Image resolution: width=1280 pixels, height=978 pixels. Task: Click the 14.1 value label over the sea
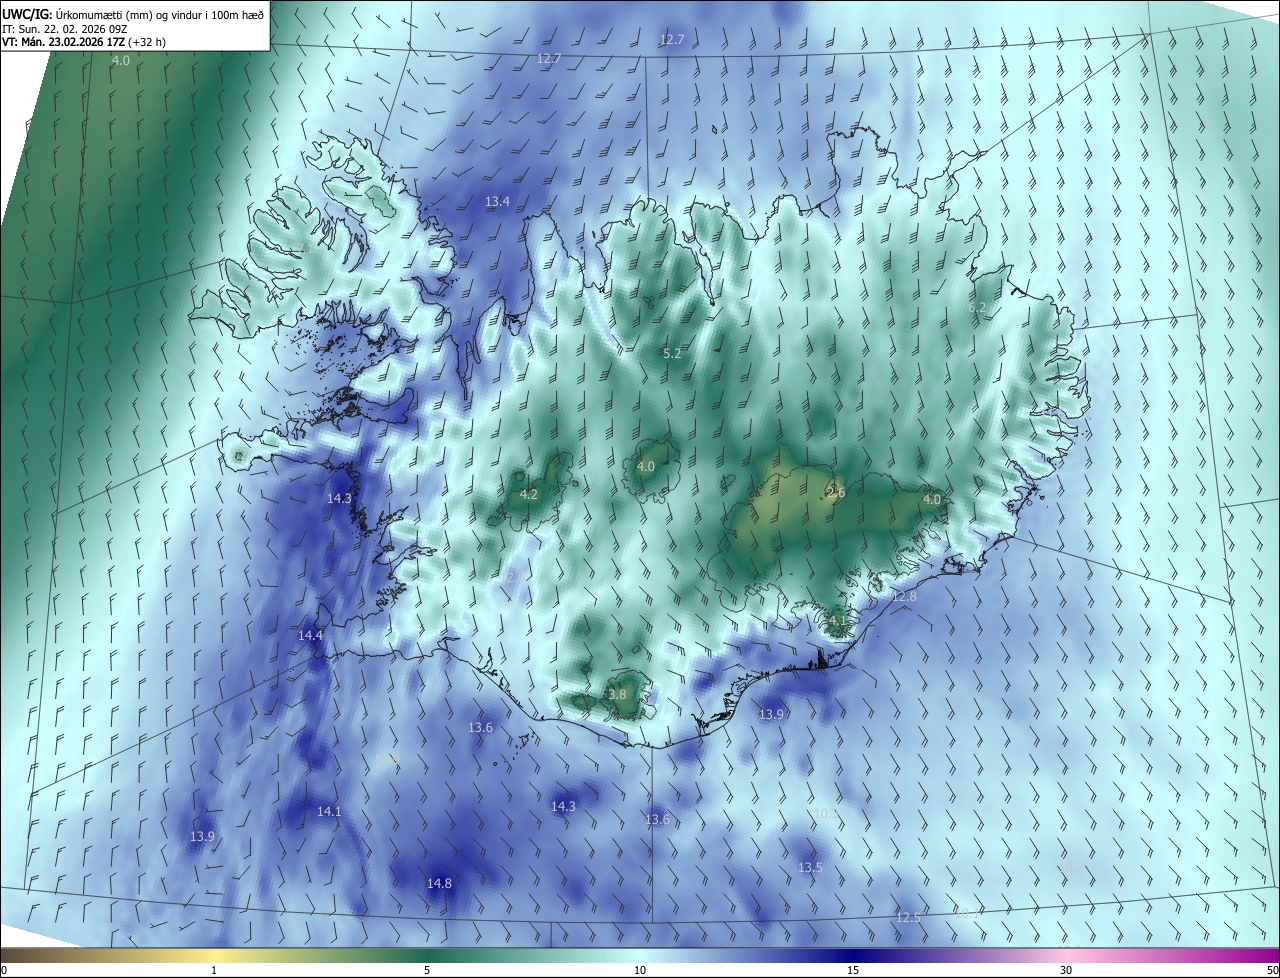(329, 812)
